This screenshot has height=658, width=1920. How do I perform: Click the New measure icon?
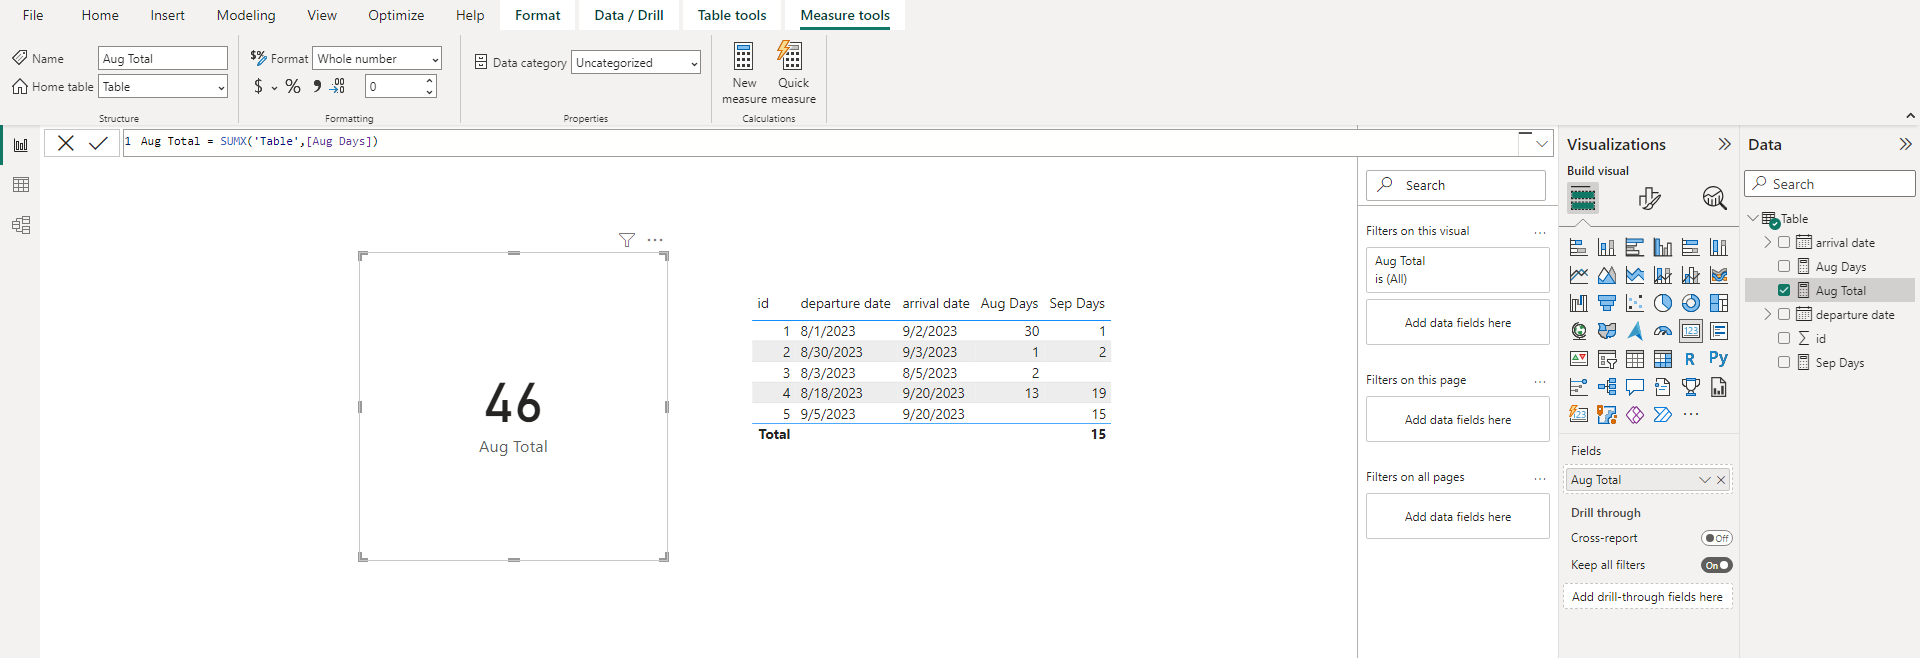pyautogui.click(x=743, y=56)
